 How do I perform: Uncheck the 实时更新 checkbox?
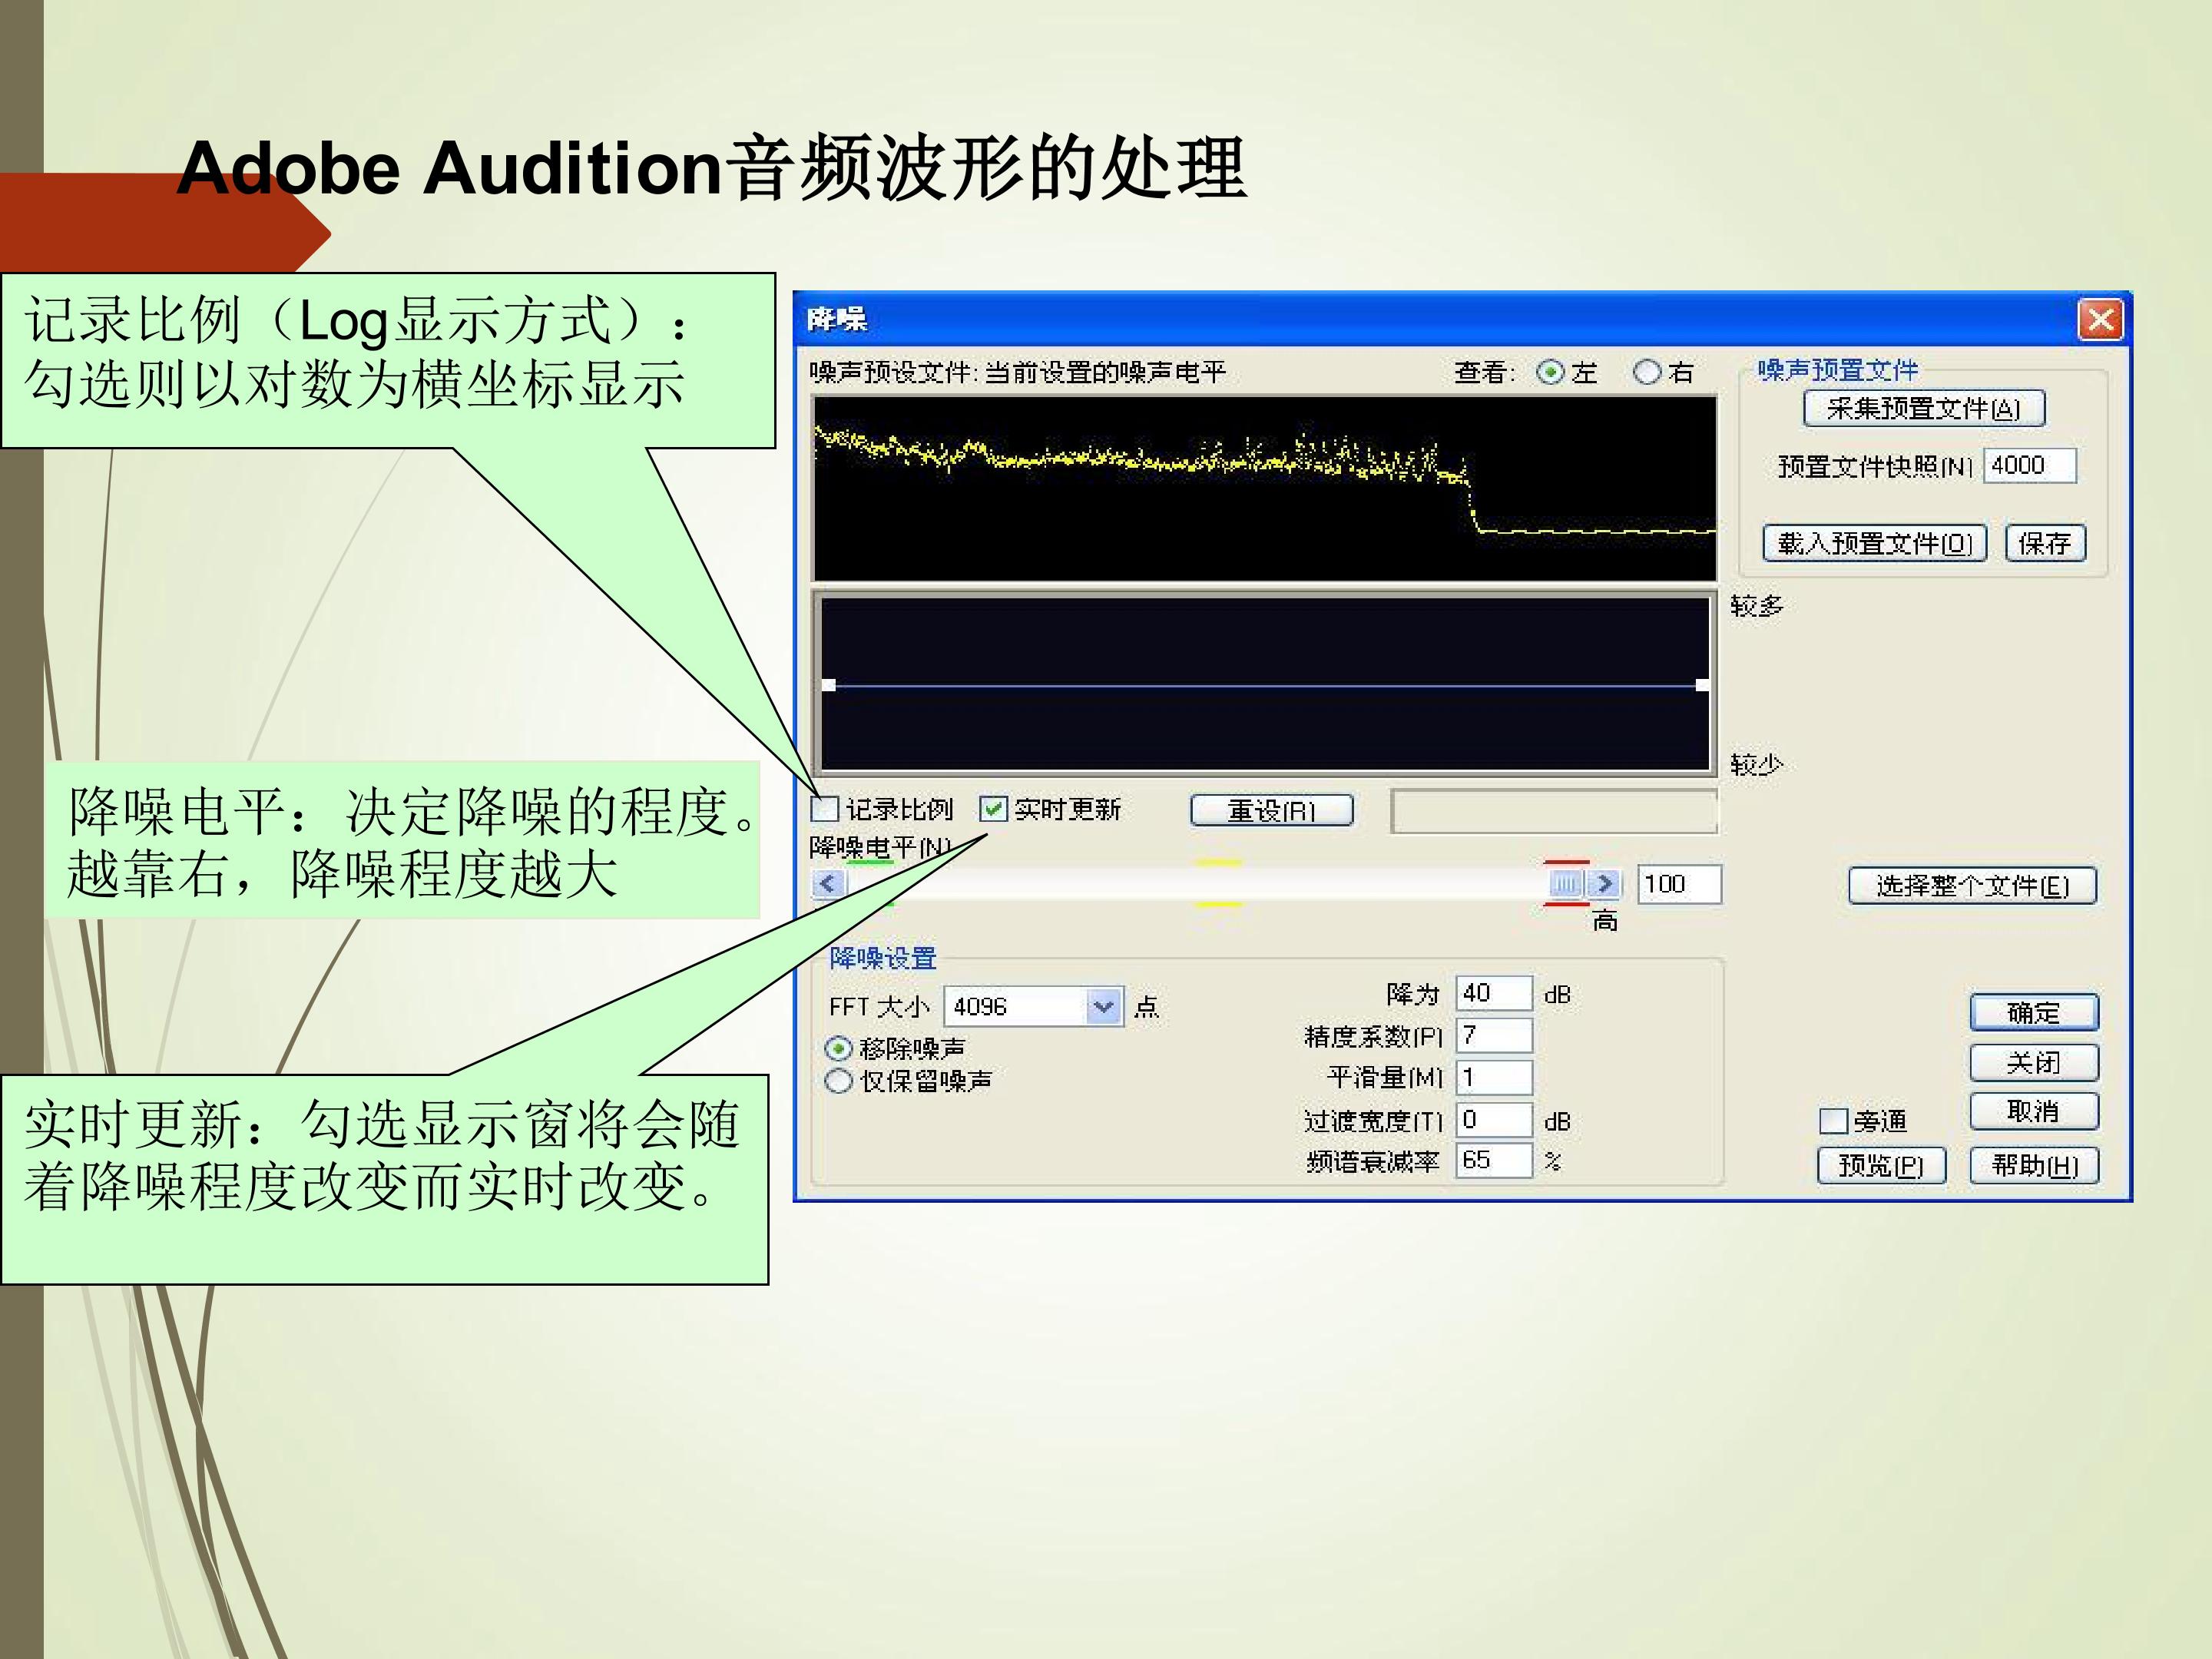(x=993, y=808)
